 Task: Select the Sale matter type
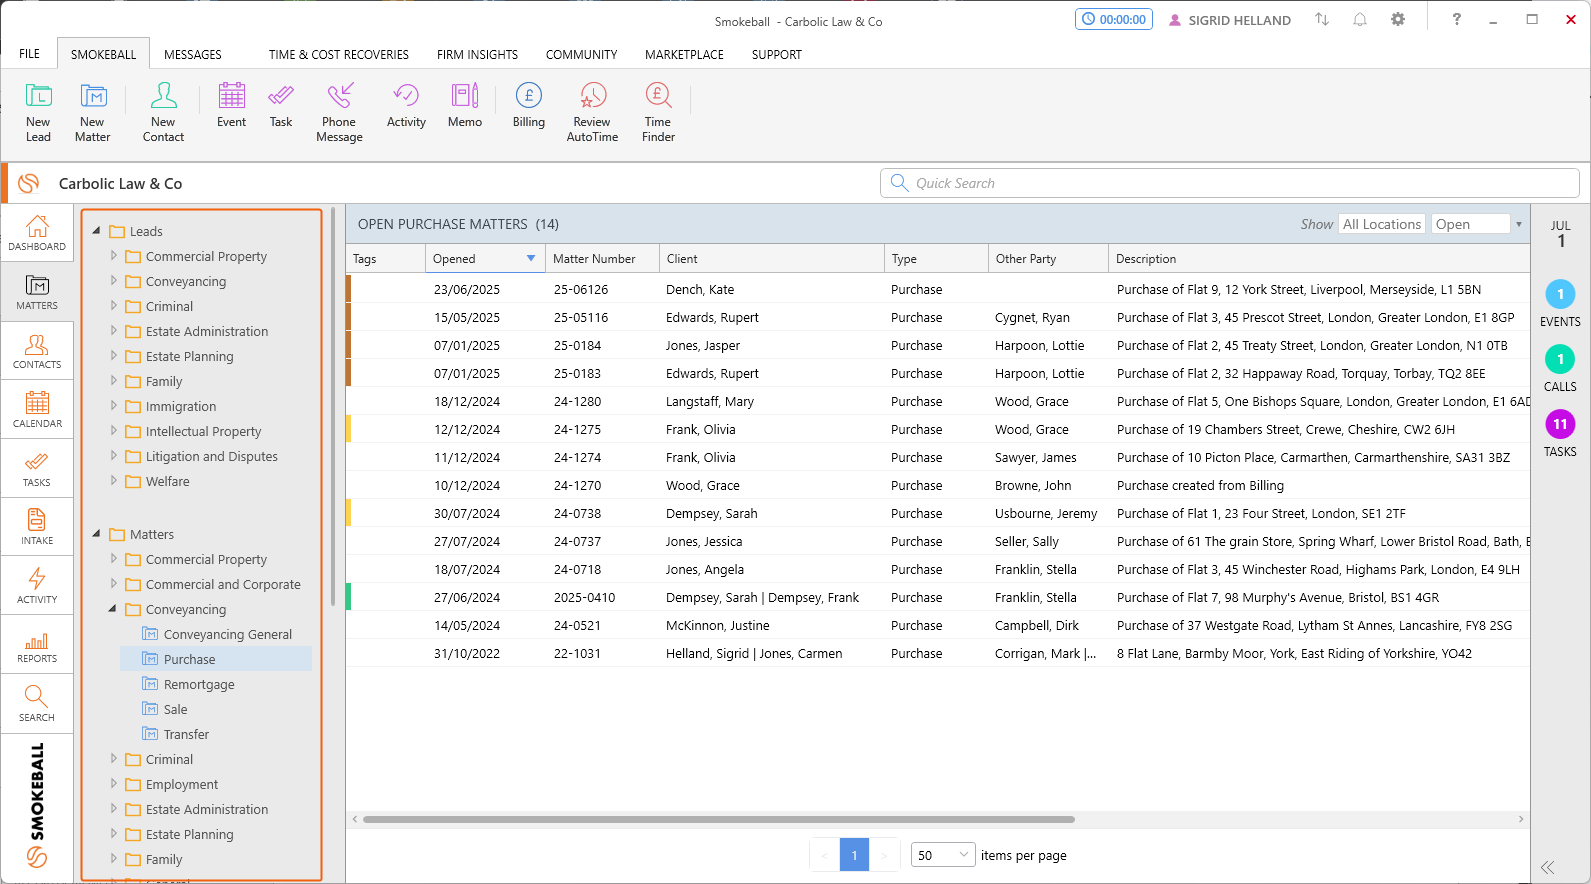175,709
